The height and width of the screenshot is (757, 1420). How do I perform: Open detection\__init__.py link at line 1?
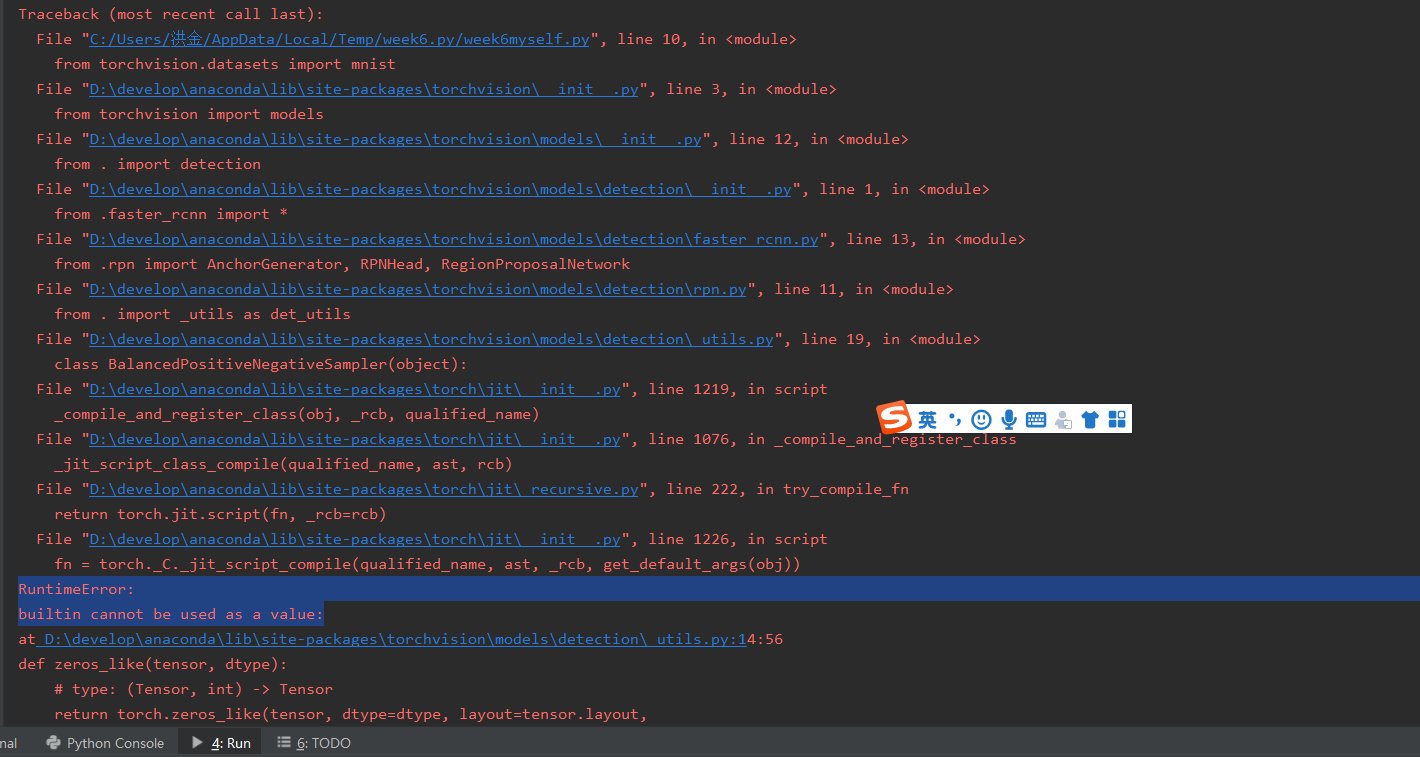(x=440, y=189)
